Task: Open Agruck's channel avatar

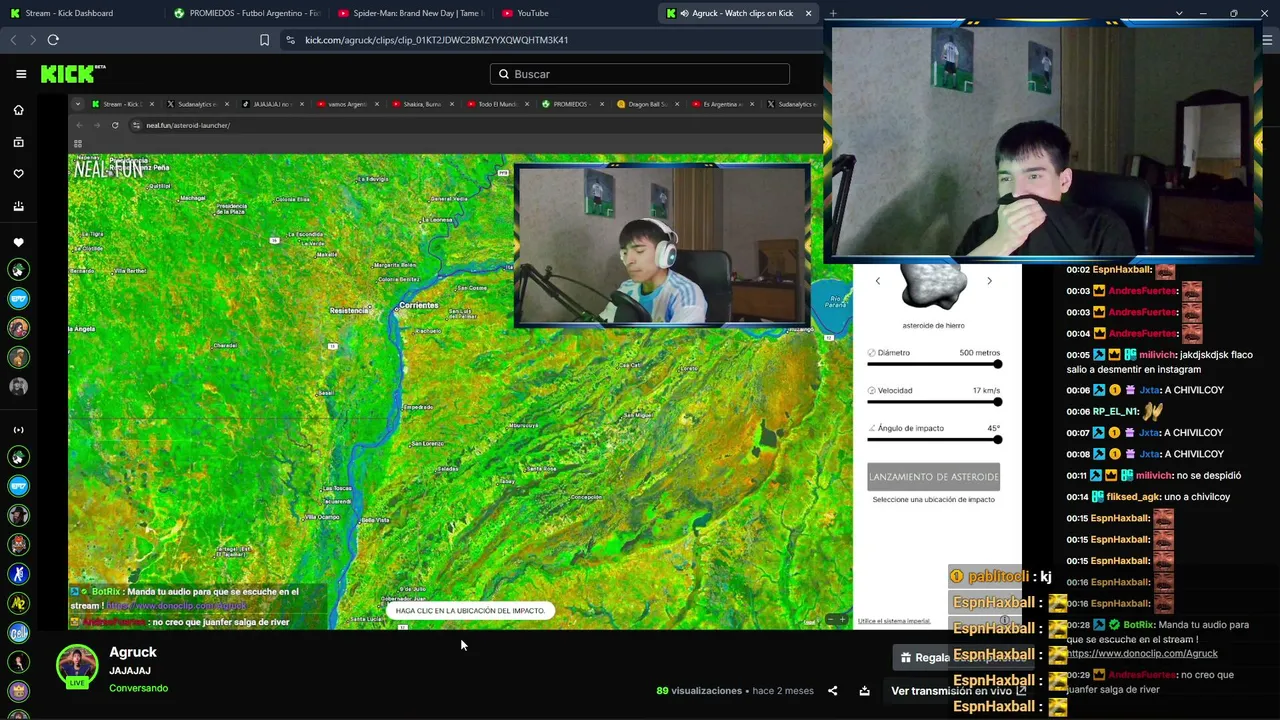Action: click(x=77, y=667)
